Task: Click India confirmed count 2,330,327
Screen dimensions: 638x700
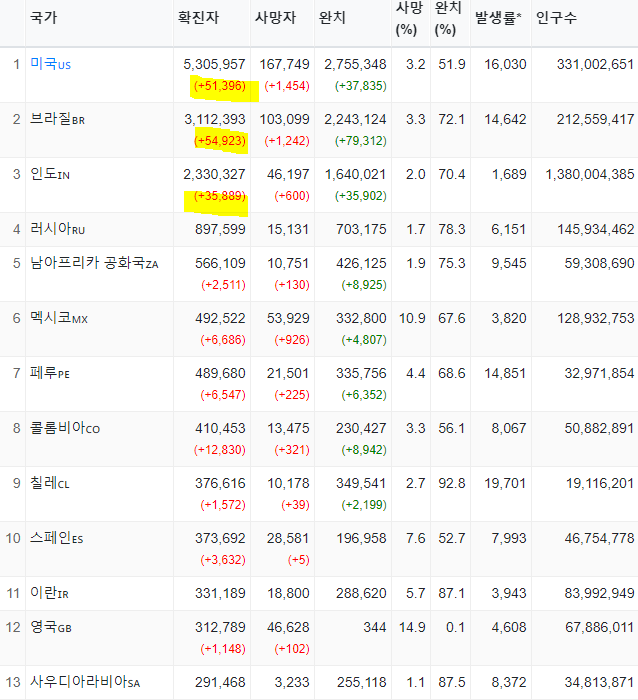Action: [214, 174]
